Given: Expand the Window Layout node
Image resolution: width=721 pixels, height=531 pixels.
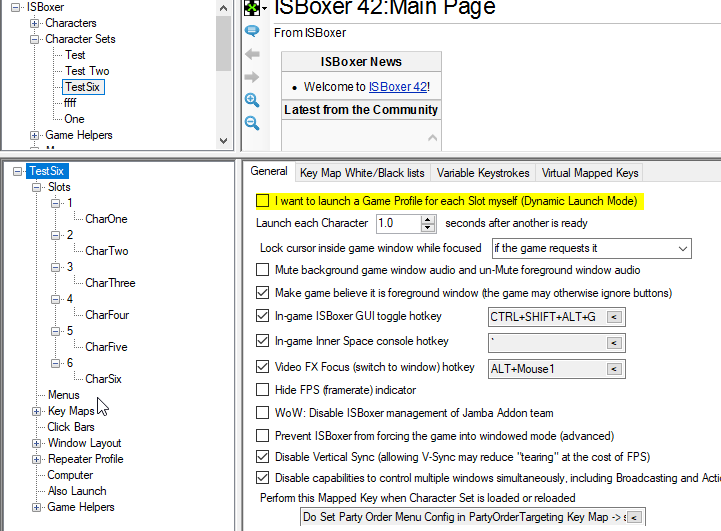Looking at the screenshot, I should coord(37,443).
